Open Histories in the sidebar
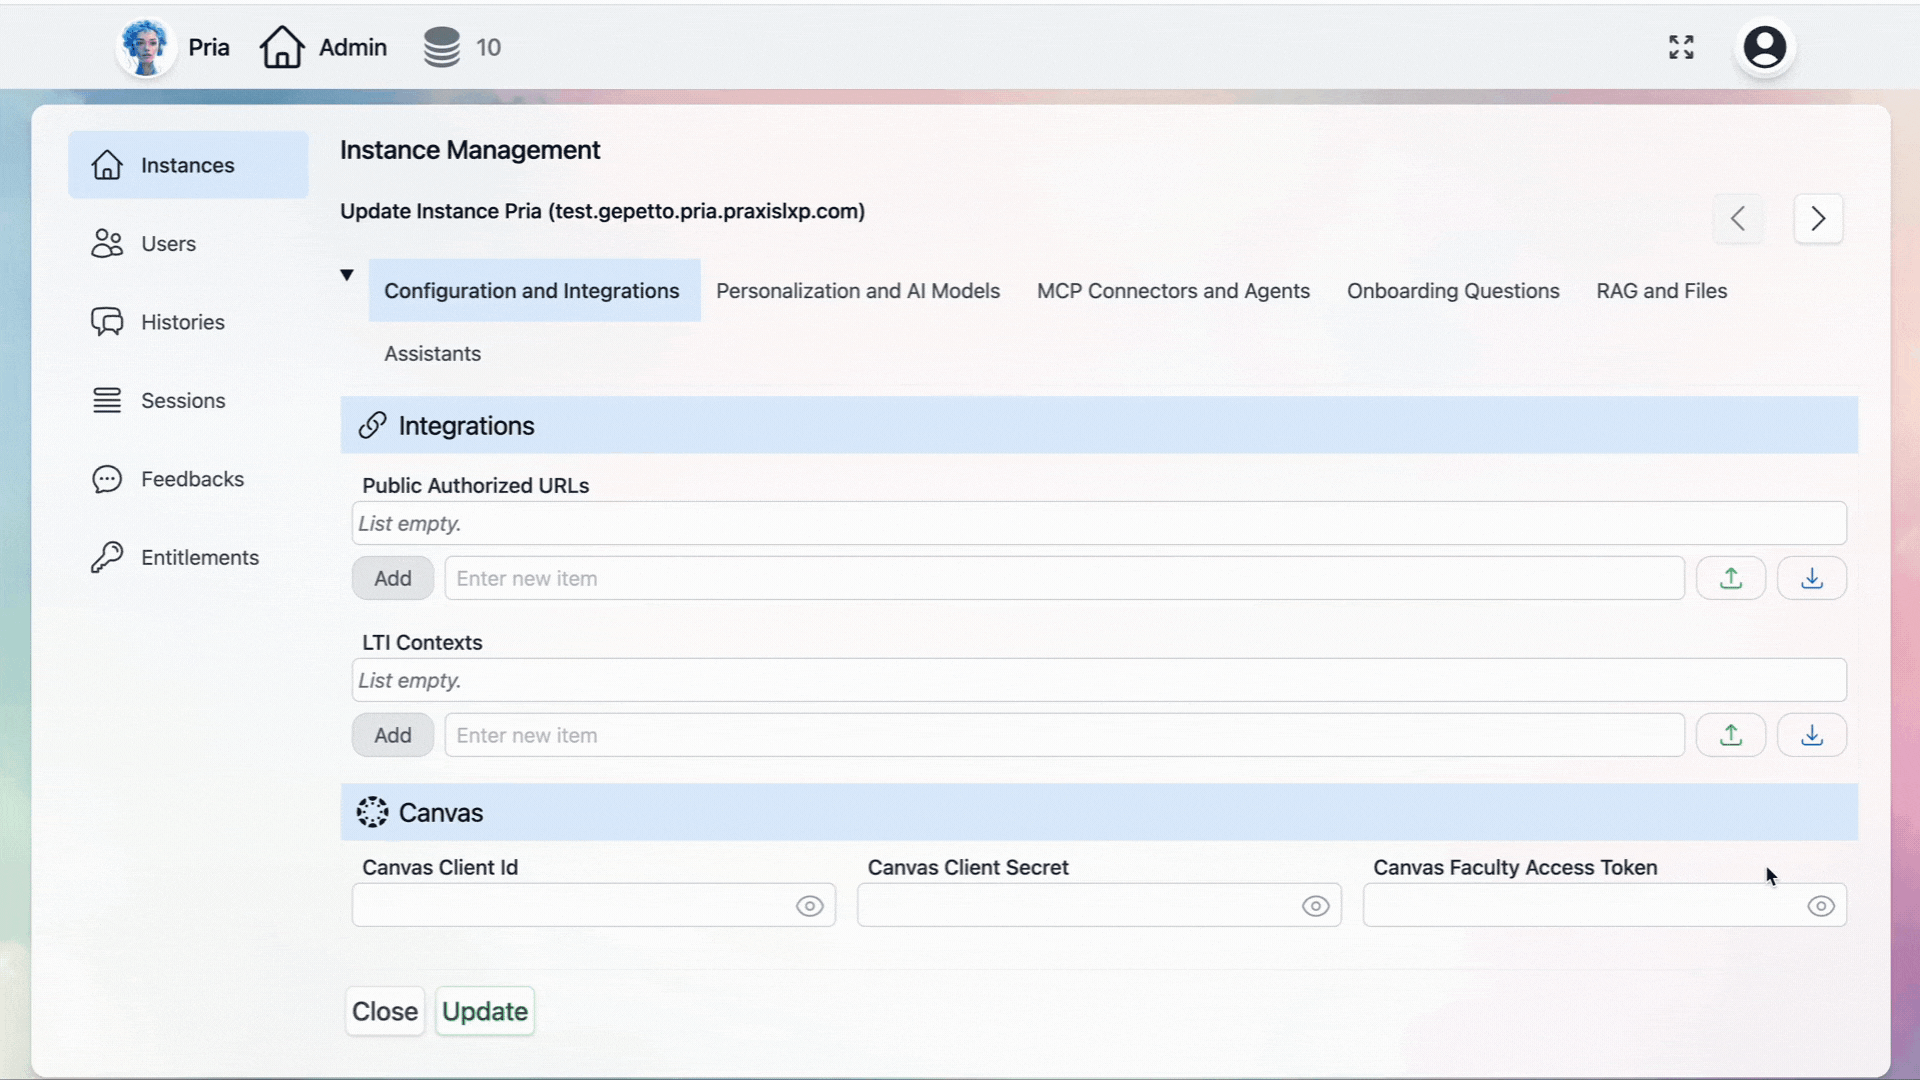The width and height of the screenshot is (1920, 1080). point(182,321)
